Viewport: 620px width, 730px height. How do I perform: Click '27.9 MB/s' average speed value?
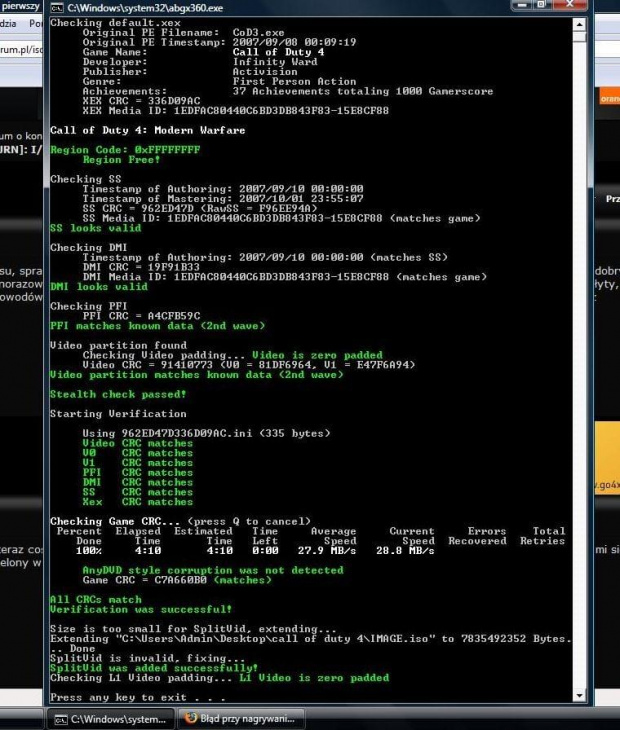click(327, 551)
